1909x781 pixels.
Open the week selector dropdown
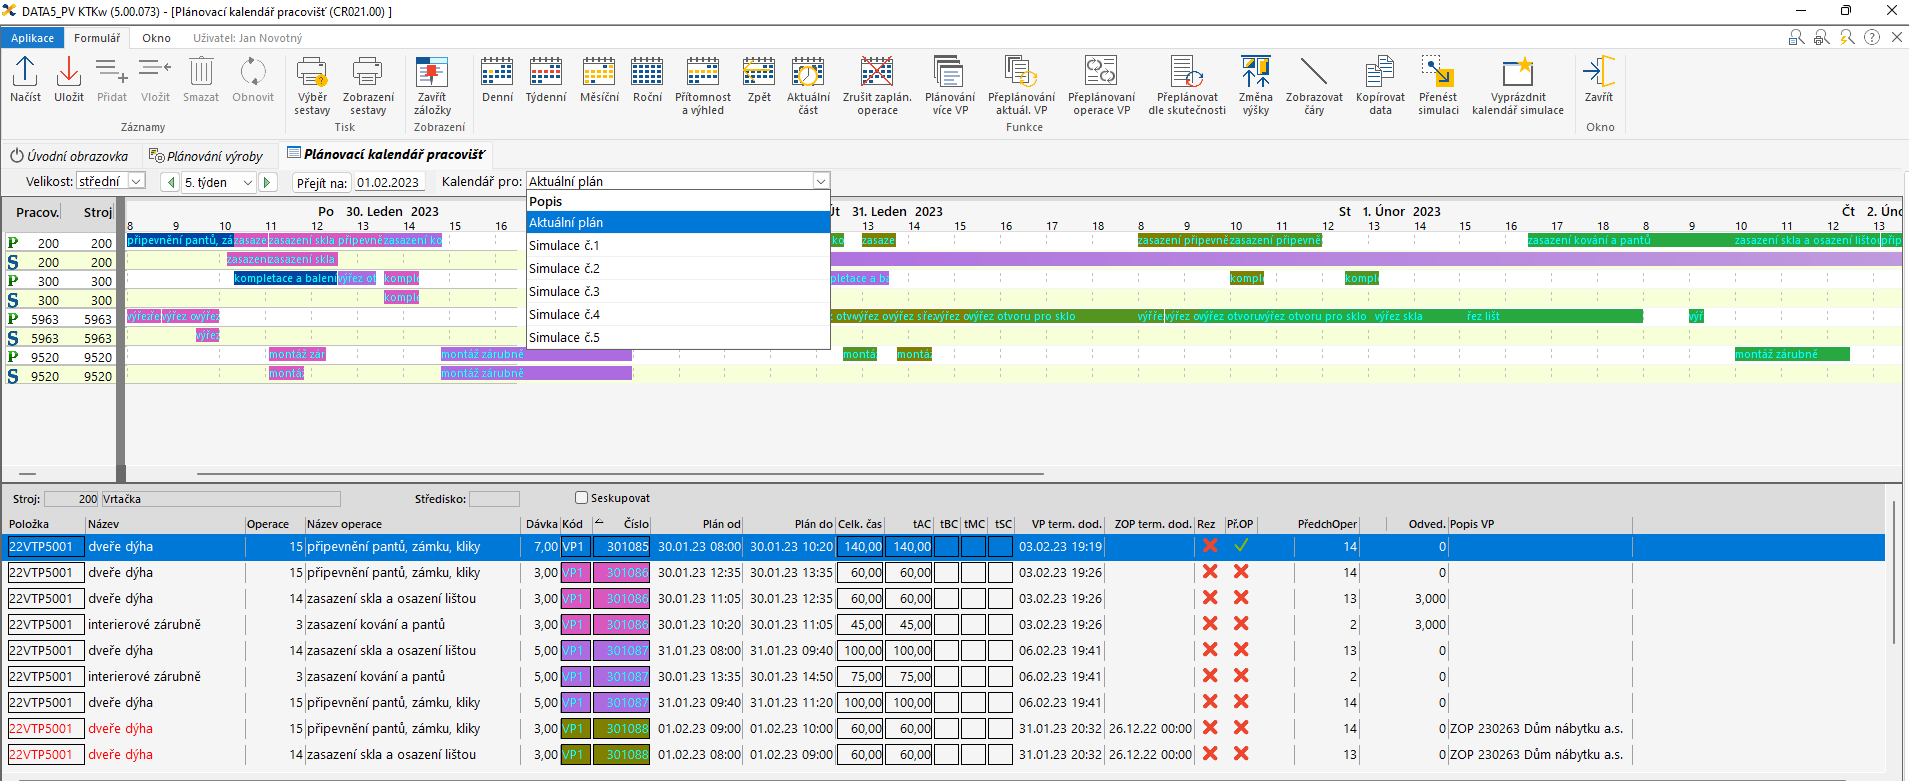247,183
